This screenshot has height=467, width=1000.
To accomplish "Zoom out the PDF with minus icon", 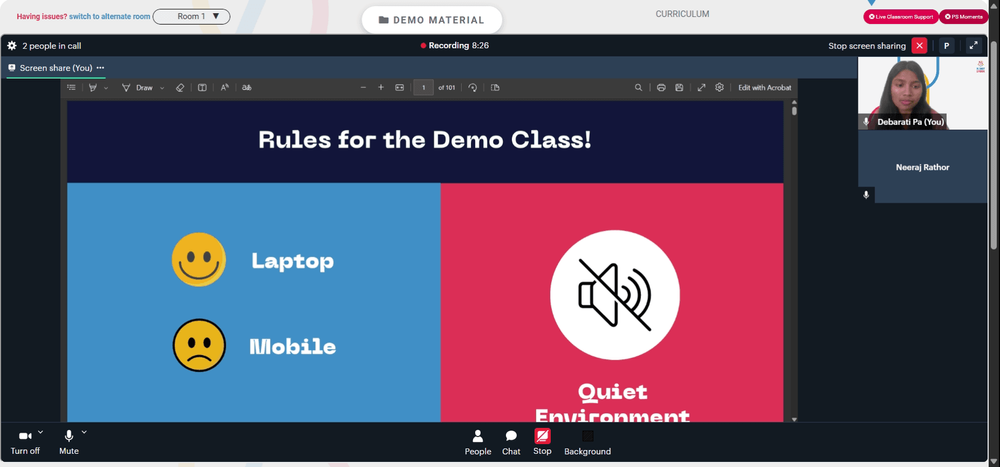I will 364,87.
